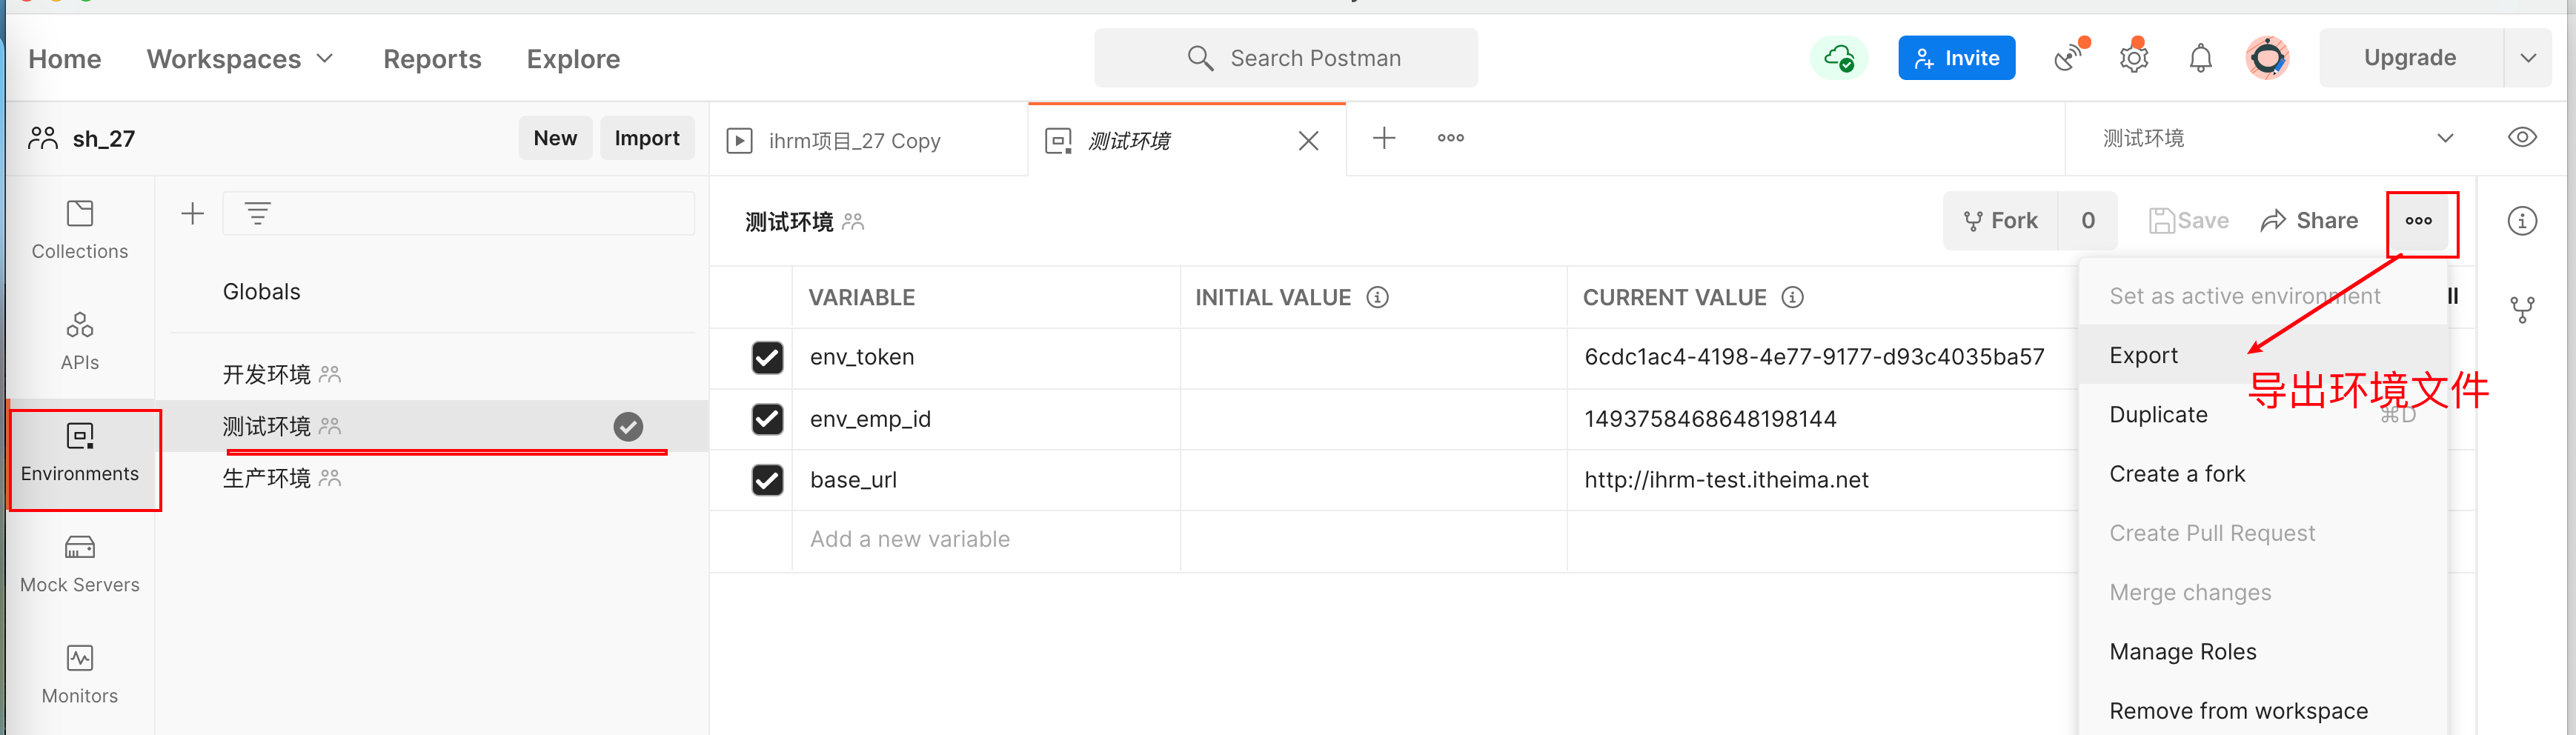Uncheck the env_token variable checkbox
The height and width of the screenshot is (735, 2576).
pos(767,357)
